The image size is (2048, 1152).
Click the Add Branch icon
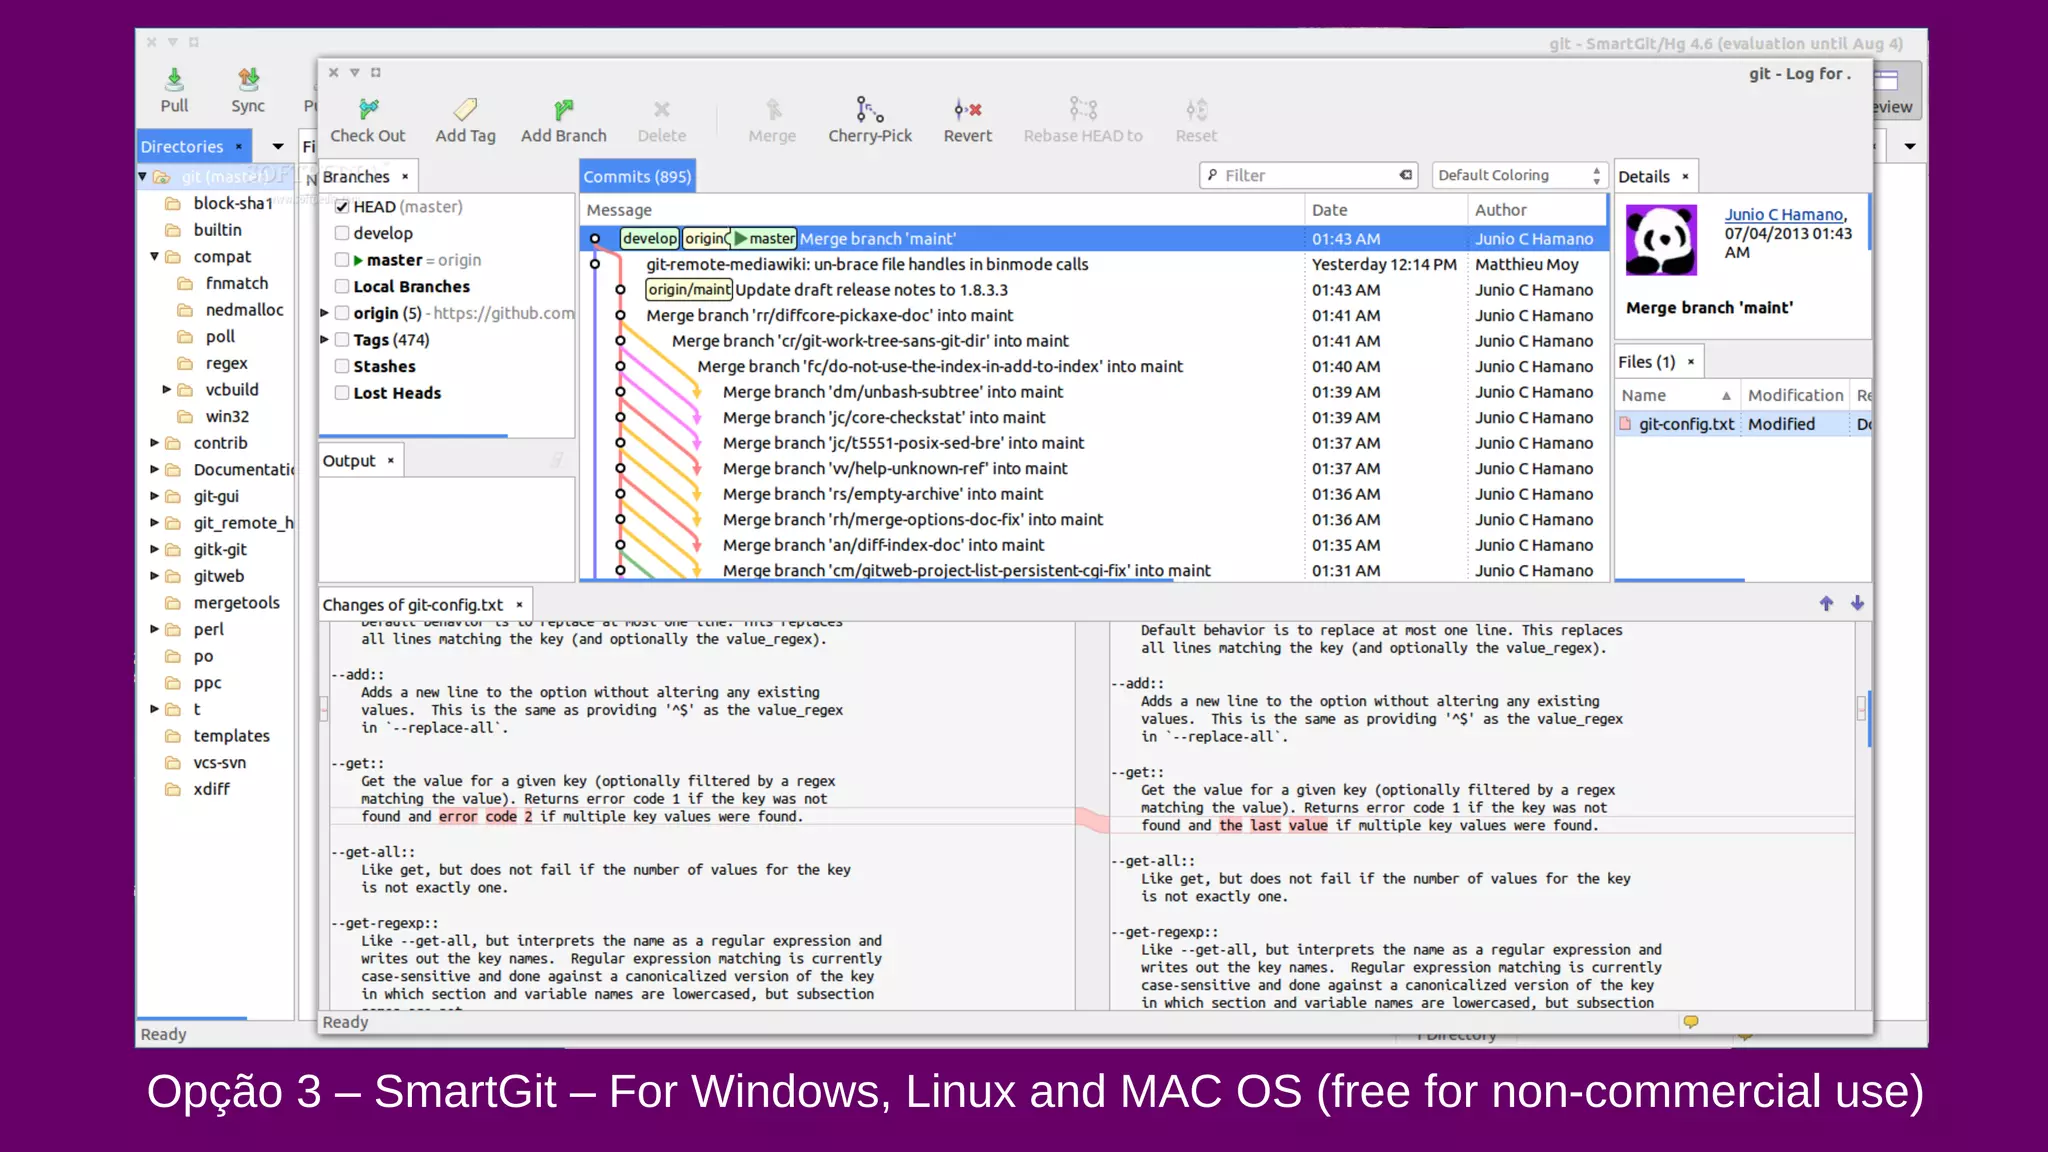[x=563, y=109]
